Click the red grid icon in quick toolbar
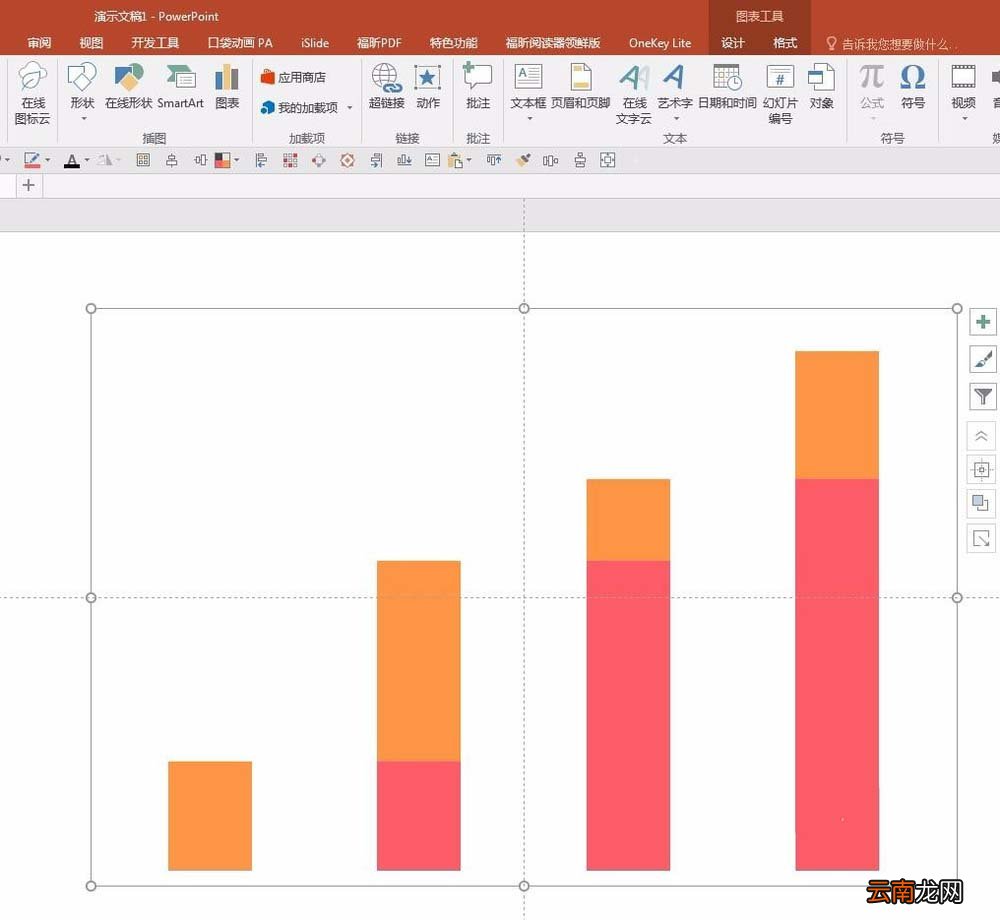Screen dimensions: 1000x920 [290, 160]
